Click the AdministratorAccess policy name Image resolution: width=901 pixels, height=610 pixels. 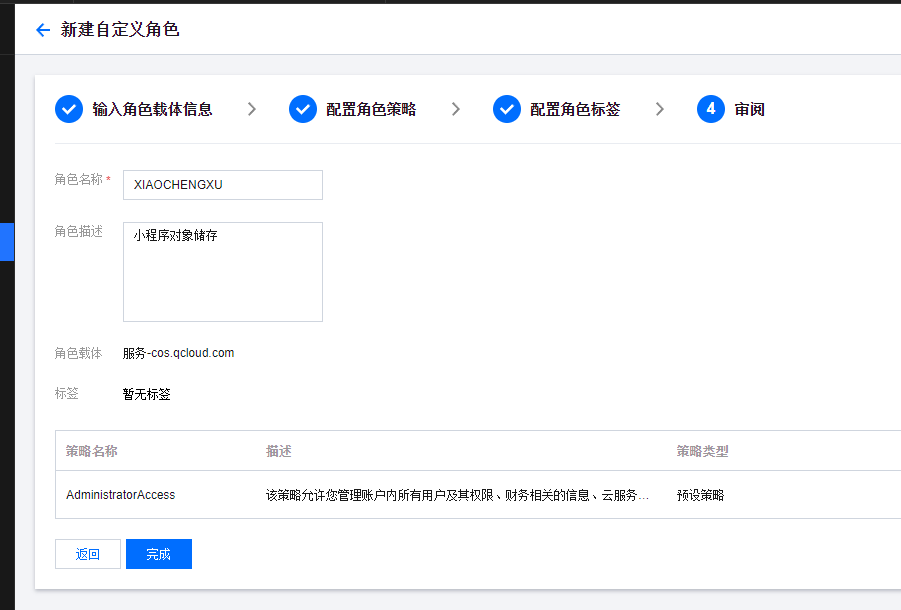pyautogui.click(x=120, y=495)
